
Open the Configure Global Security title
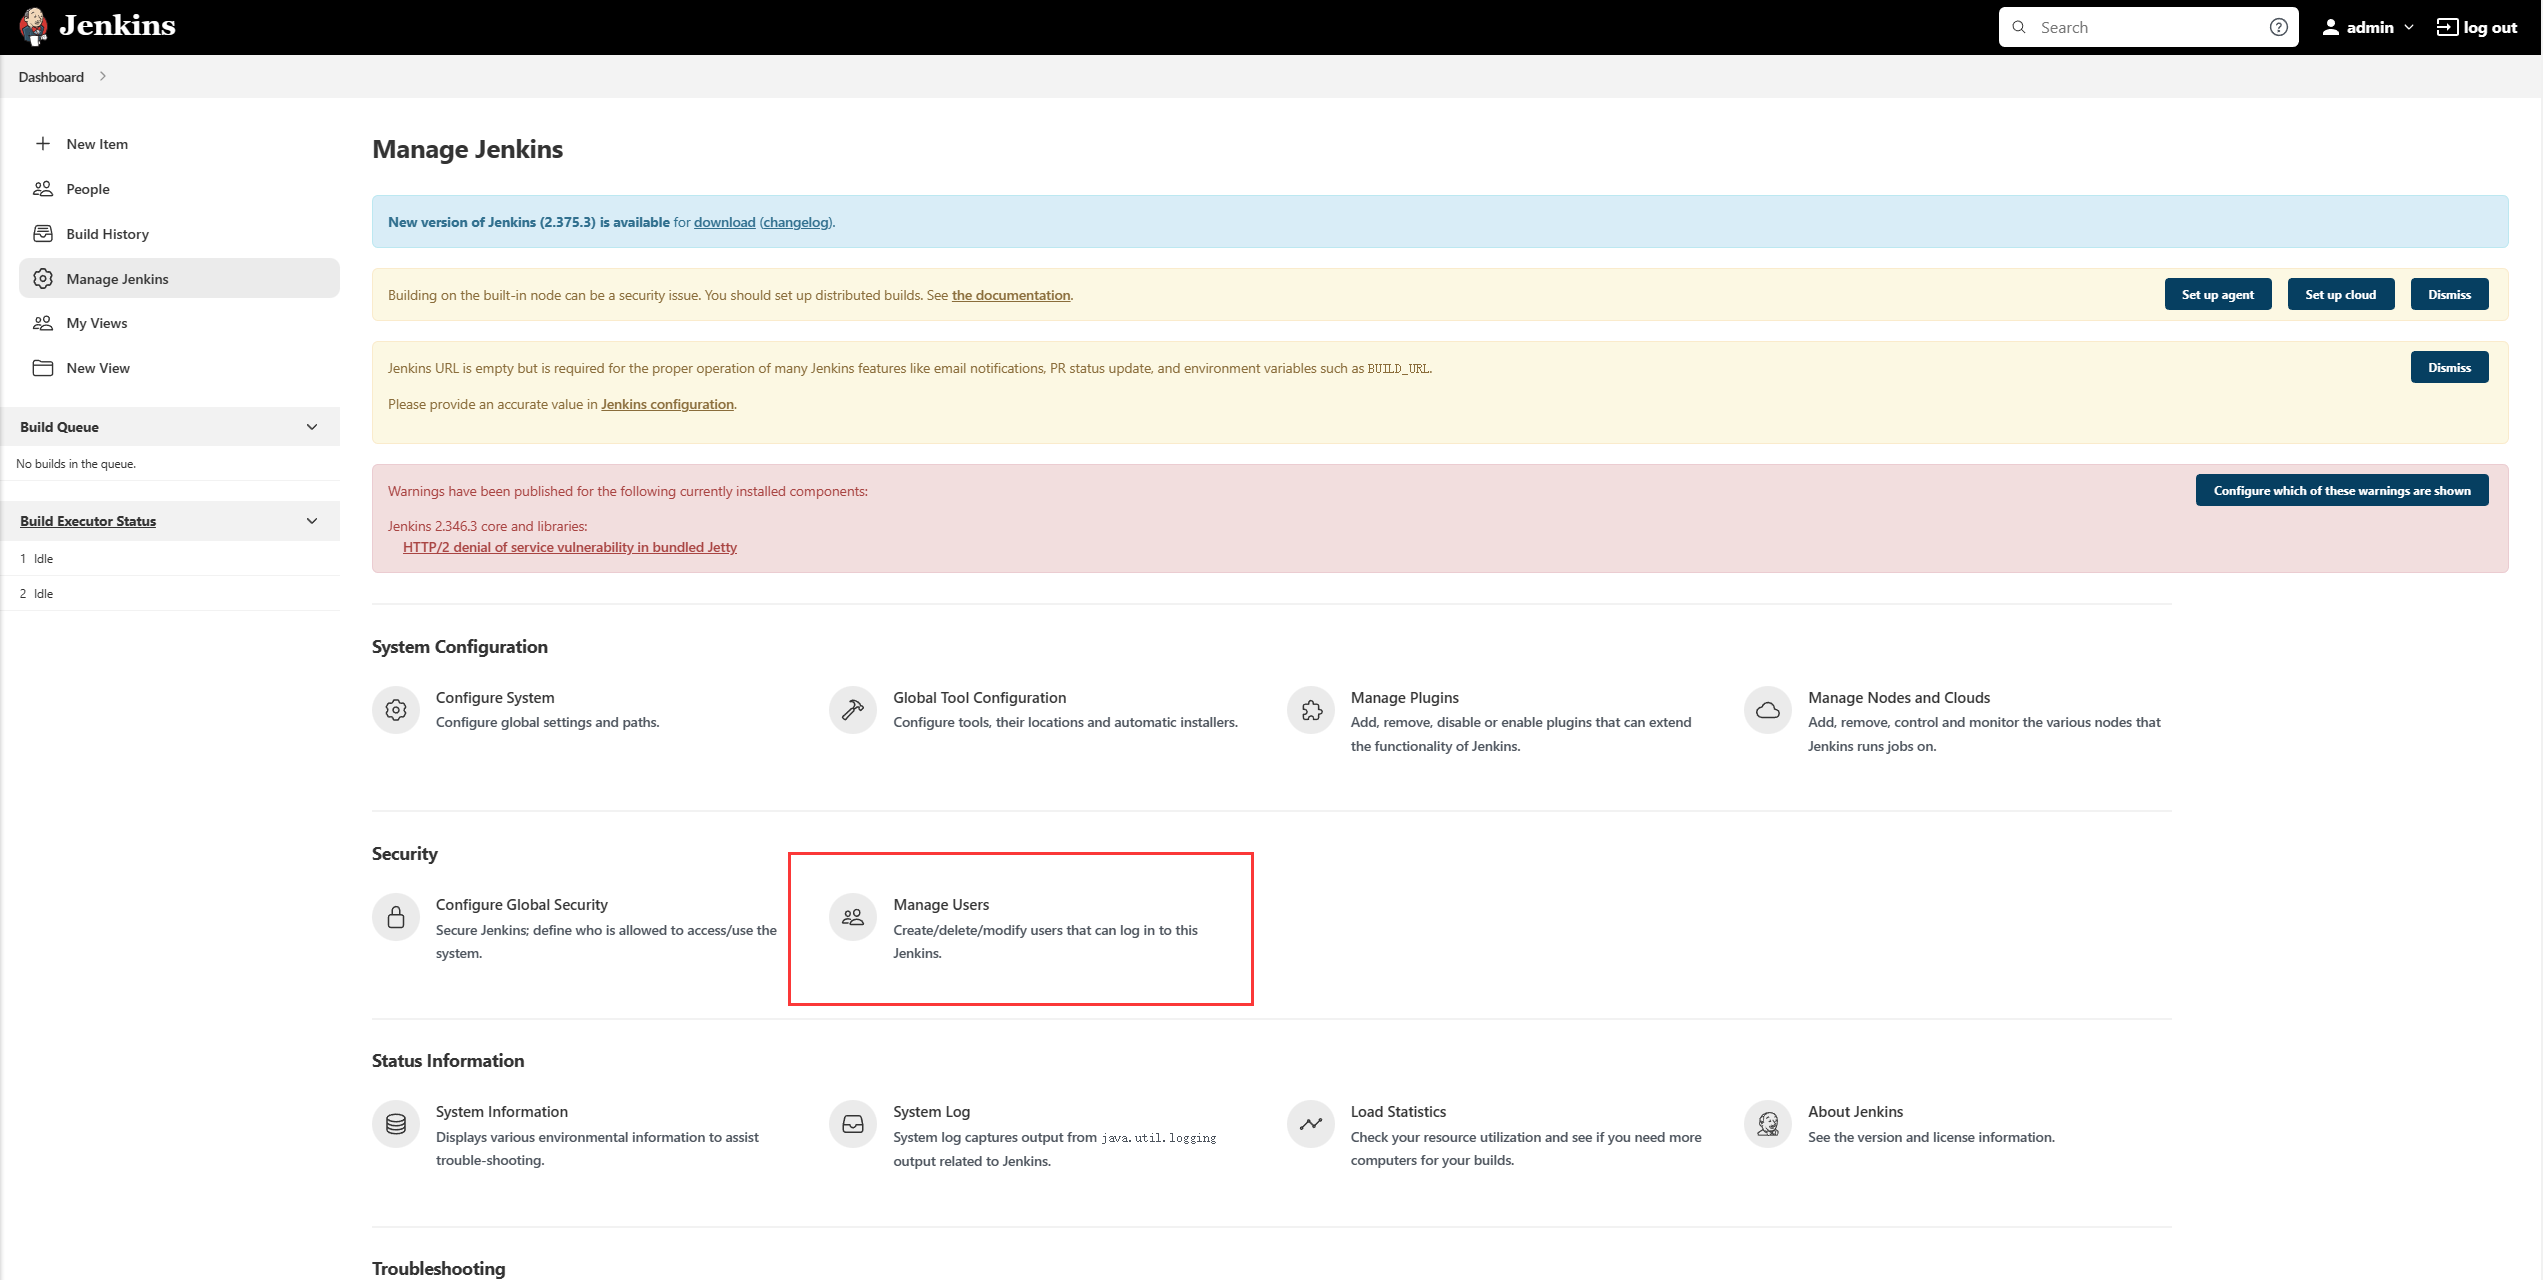522,904
